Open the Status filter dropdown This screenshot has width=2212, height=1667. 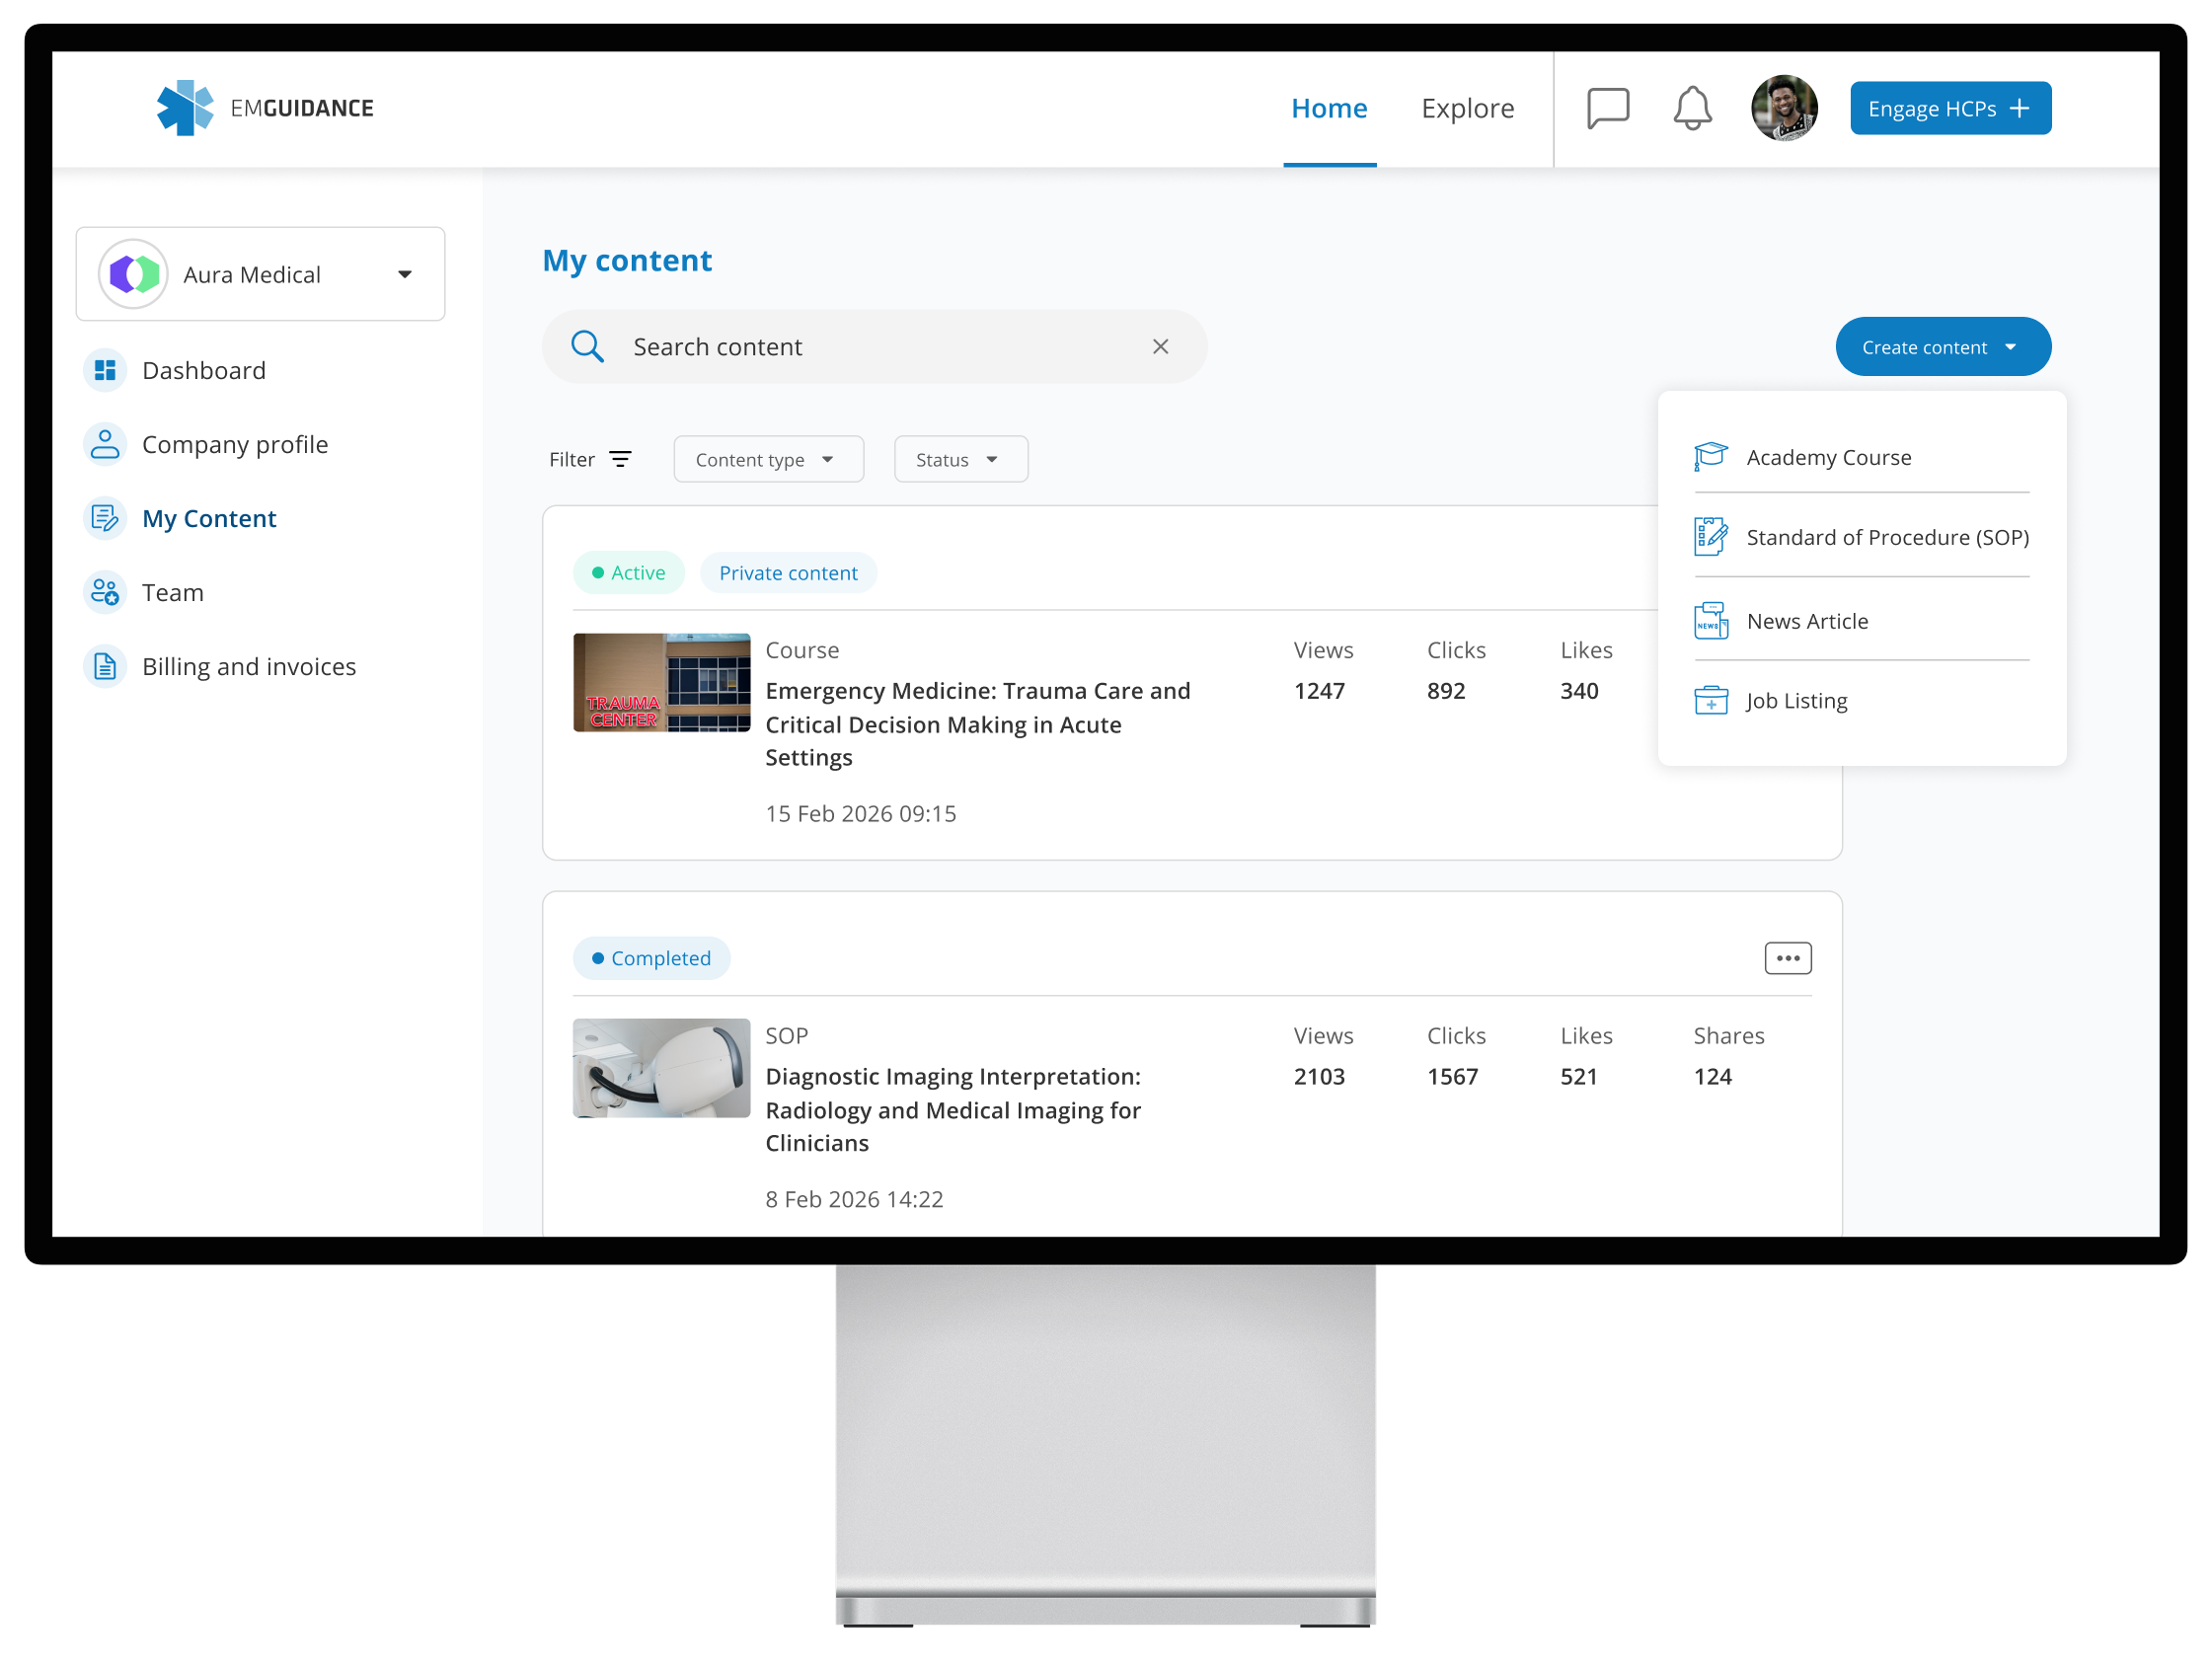click(960, 460)
